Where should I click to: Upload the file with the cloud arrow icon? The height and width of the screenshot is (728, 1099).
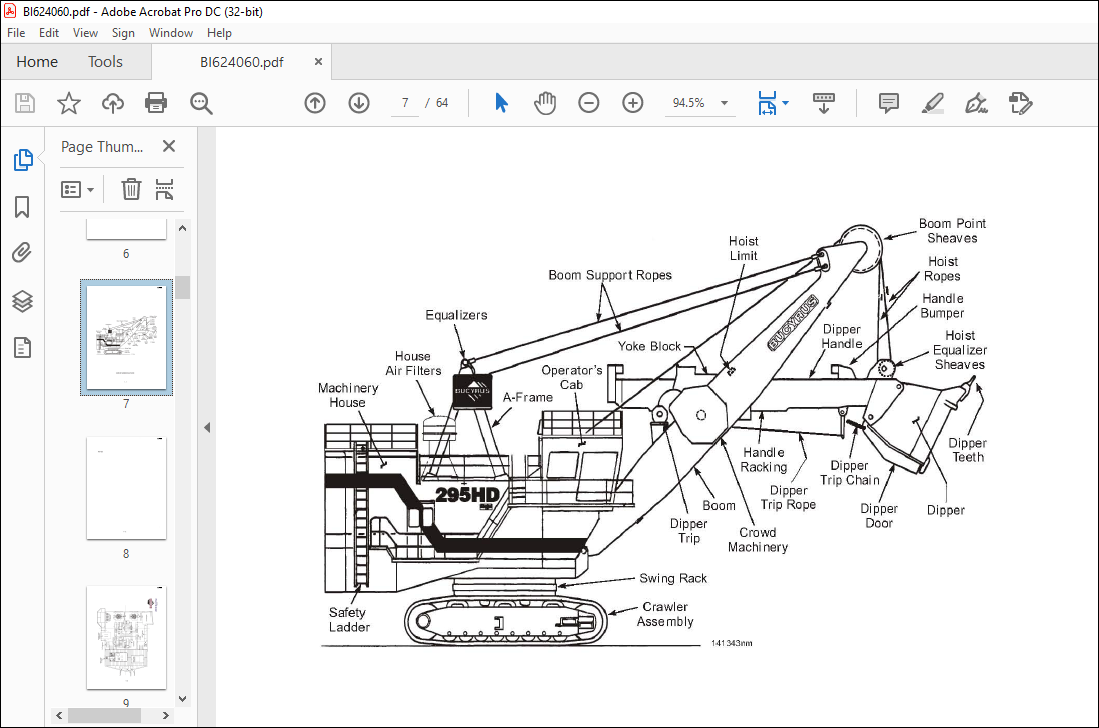112,103
